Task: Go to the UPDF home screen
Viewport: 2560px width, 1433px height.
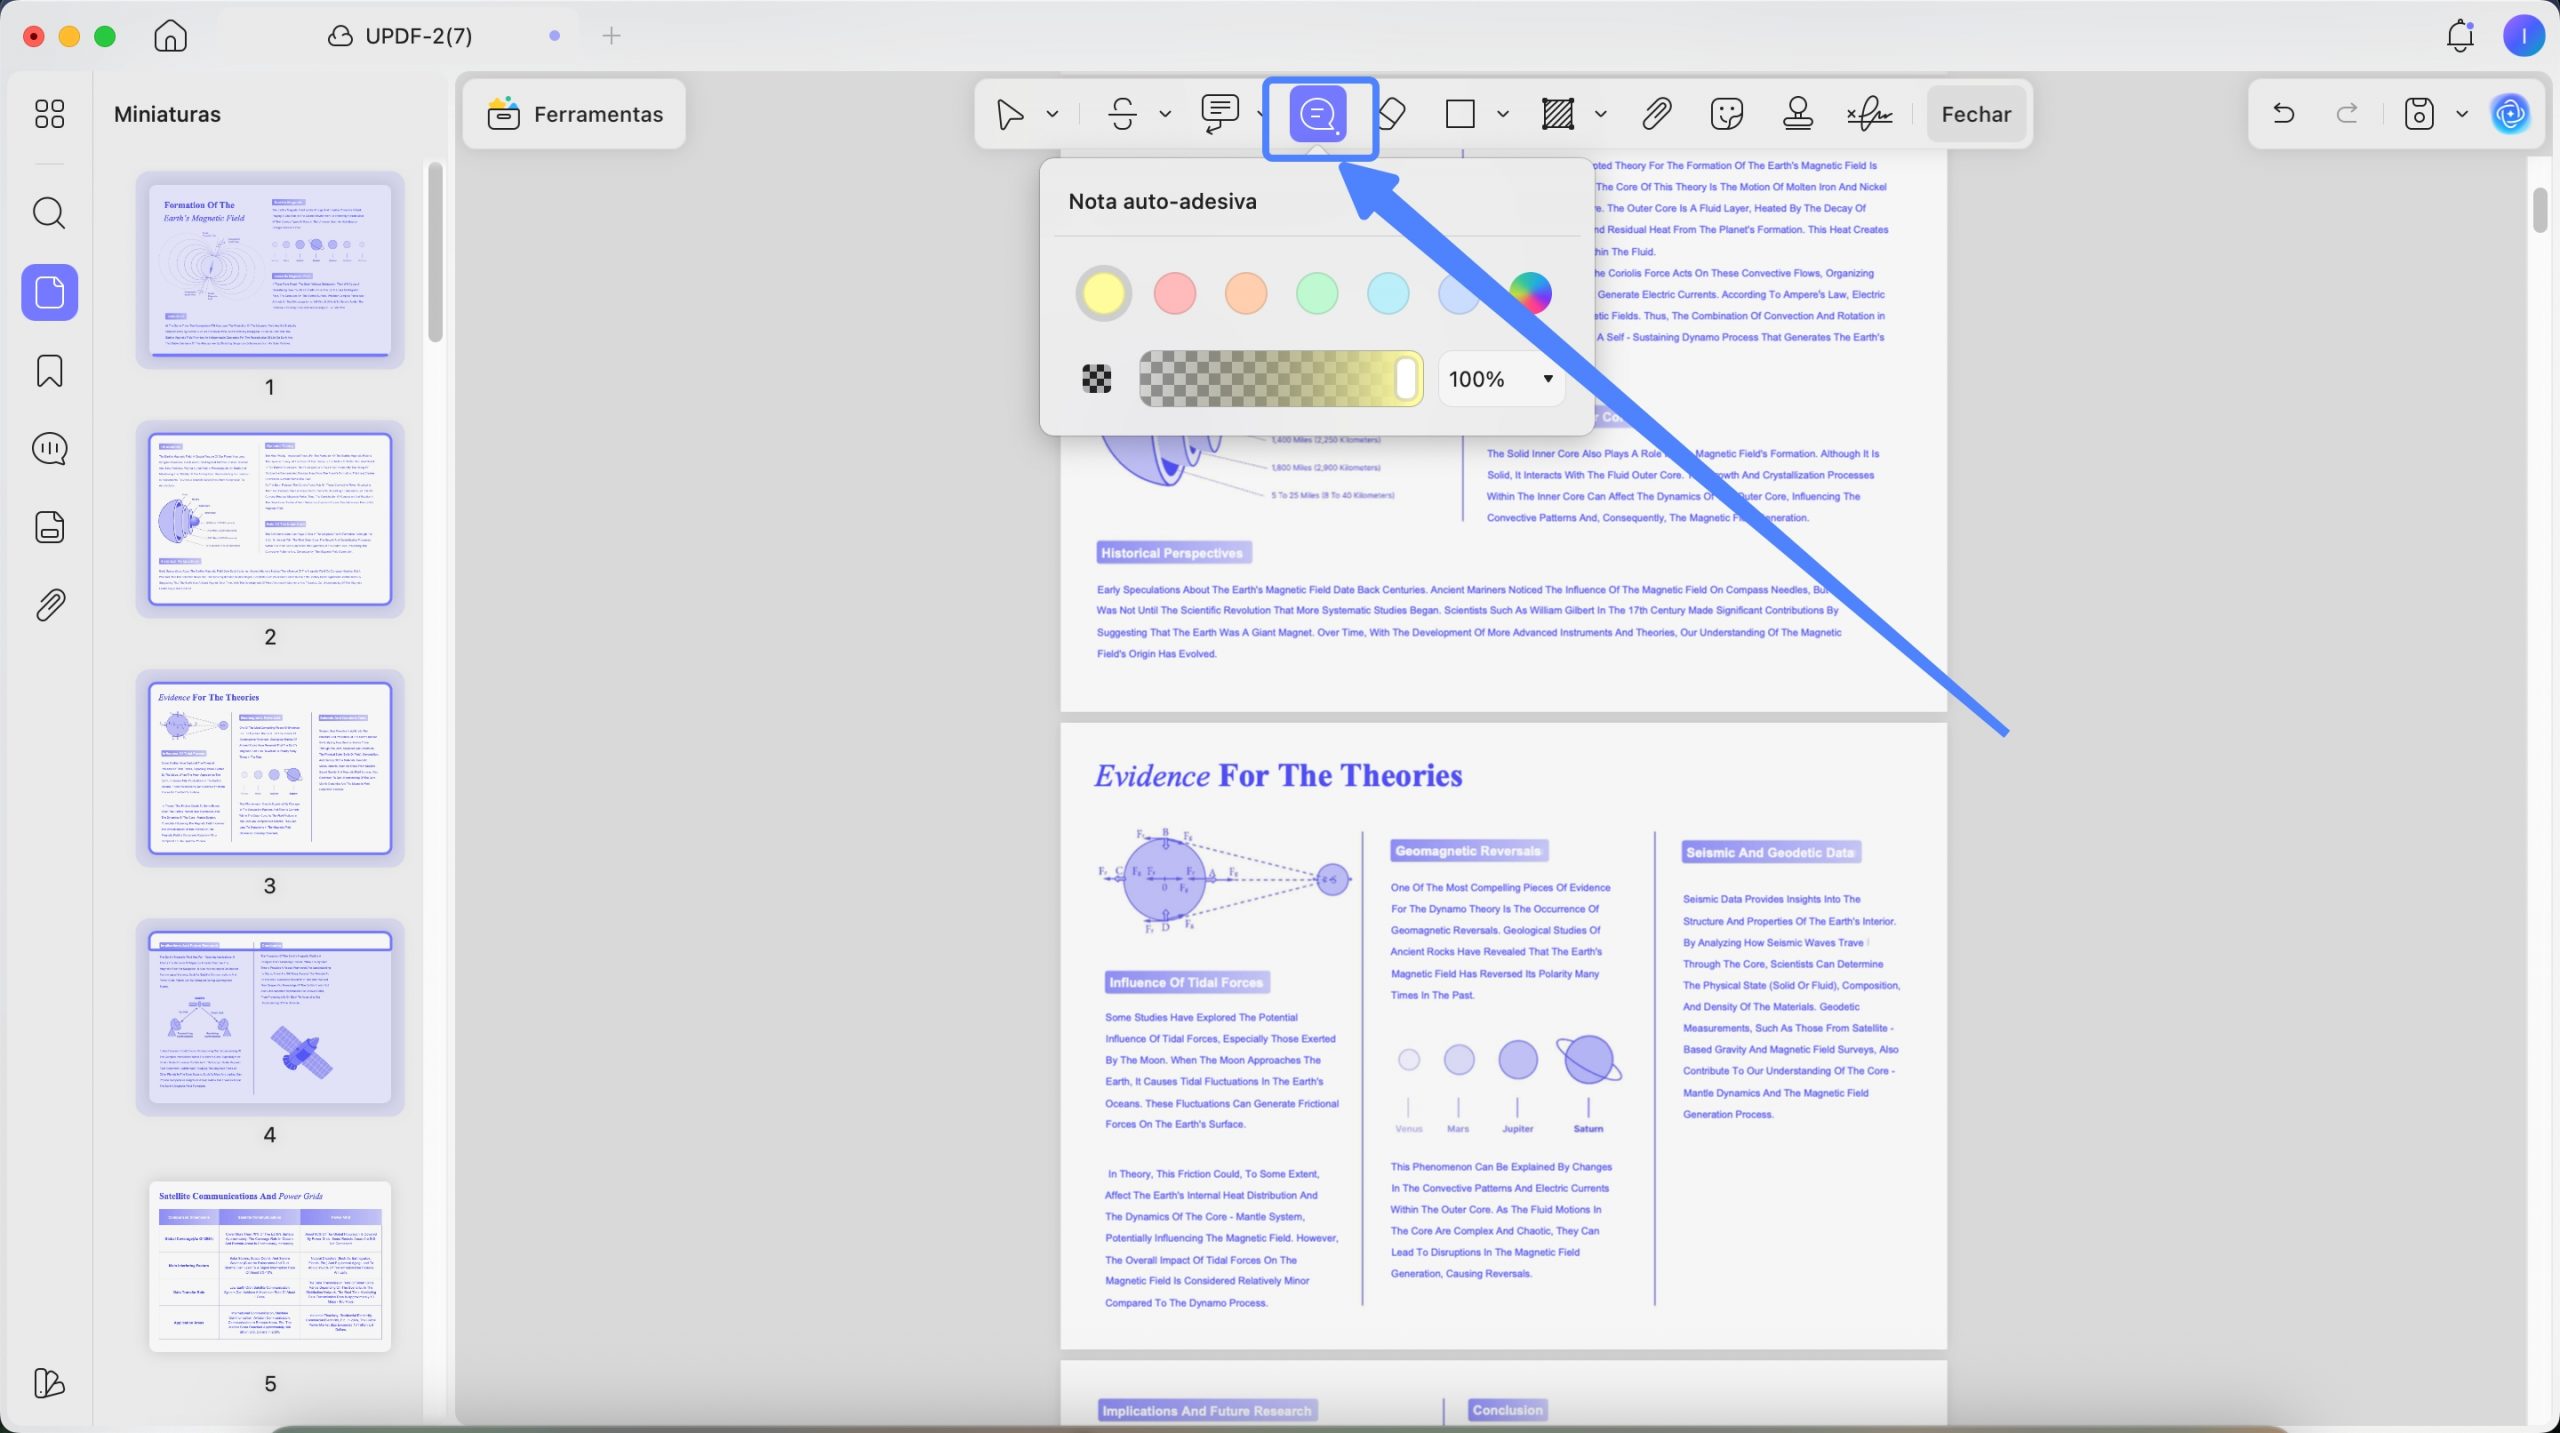Action: tap(171, 36)
